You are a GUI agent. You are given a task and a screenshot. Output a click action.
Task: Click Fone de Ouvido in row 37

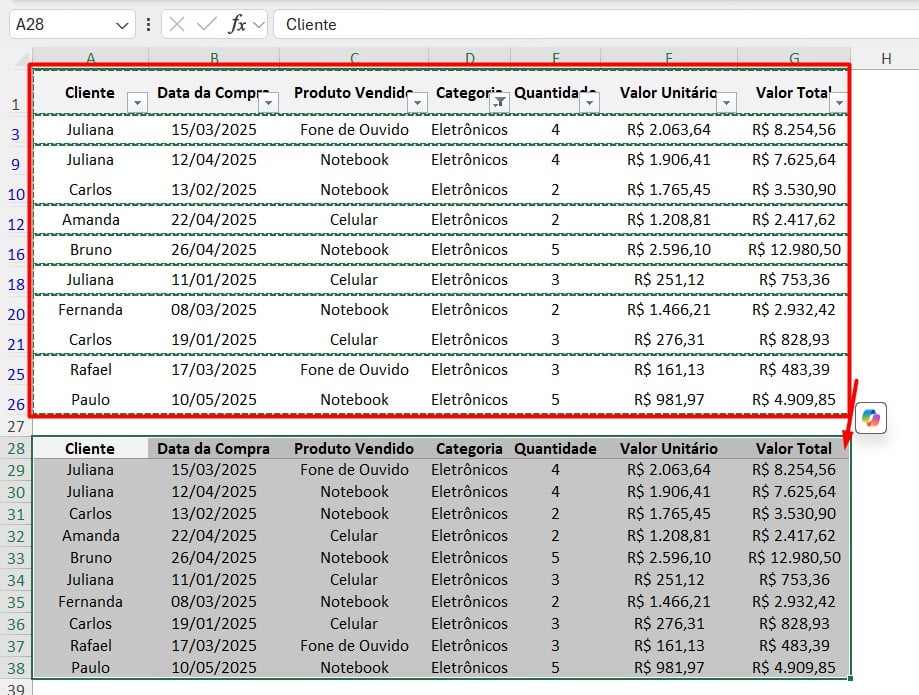pos(354,646)
